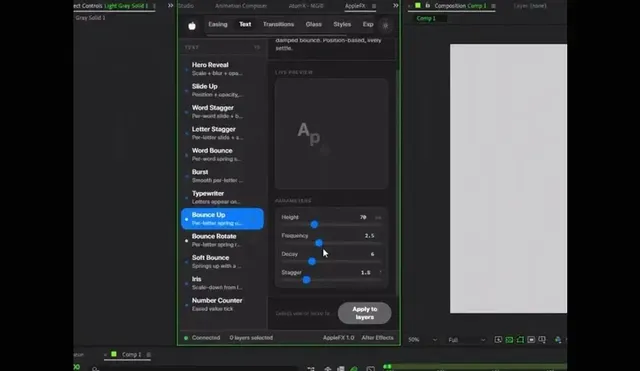Open the AtomX panel tab
Viewport: 640px width, 371px height.
[306, 6]
